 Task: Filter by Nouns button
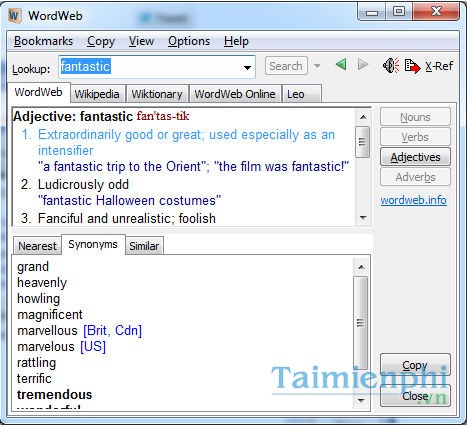[415, 117]
